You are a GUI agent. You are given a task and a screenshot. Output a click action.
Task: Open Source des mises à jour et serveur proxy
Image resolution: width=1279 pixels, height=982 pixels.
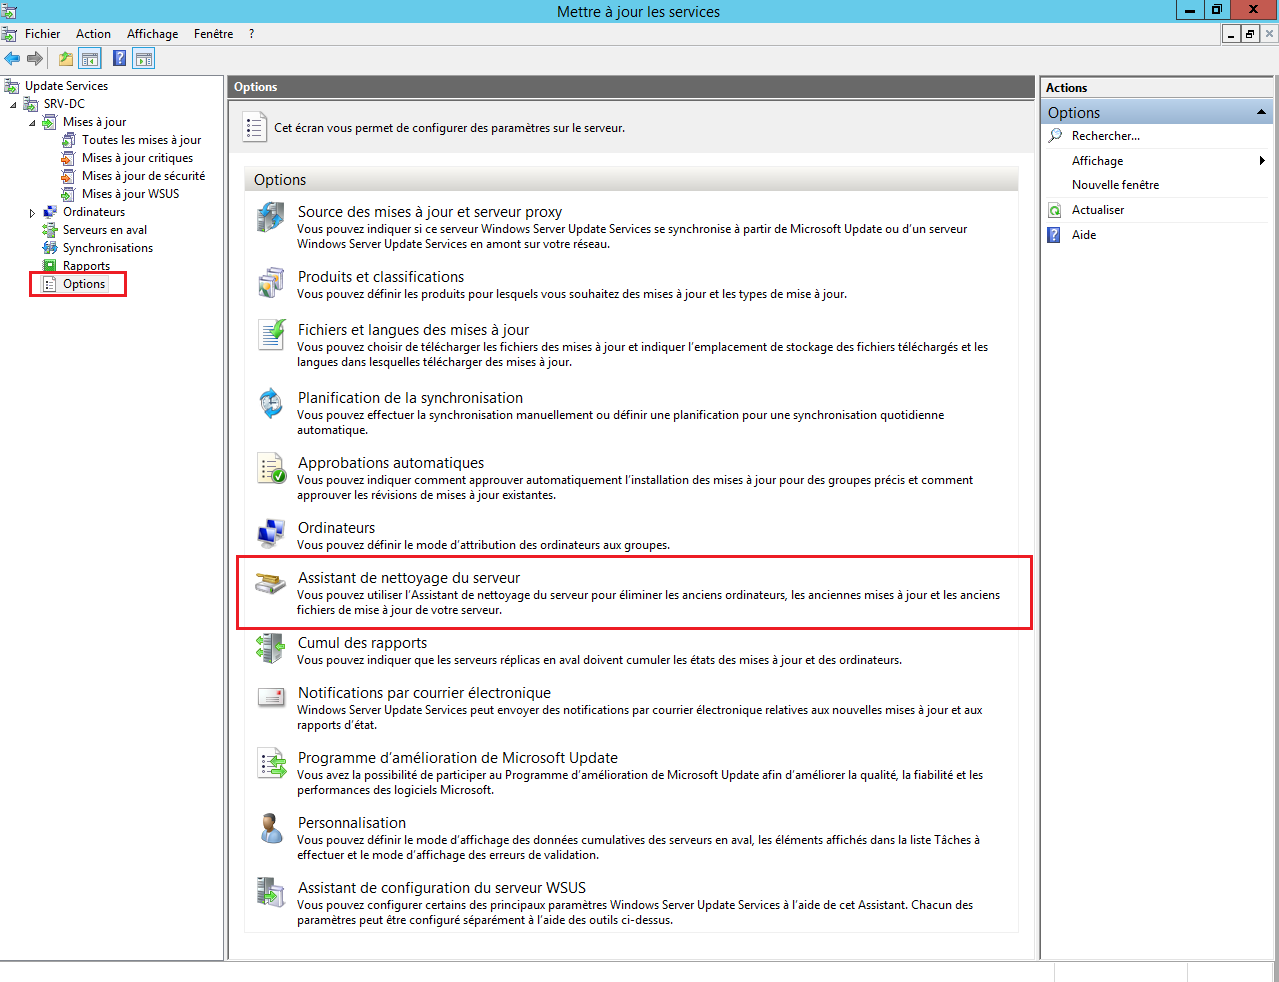tap(430, 212)
